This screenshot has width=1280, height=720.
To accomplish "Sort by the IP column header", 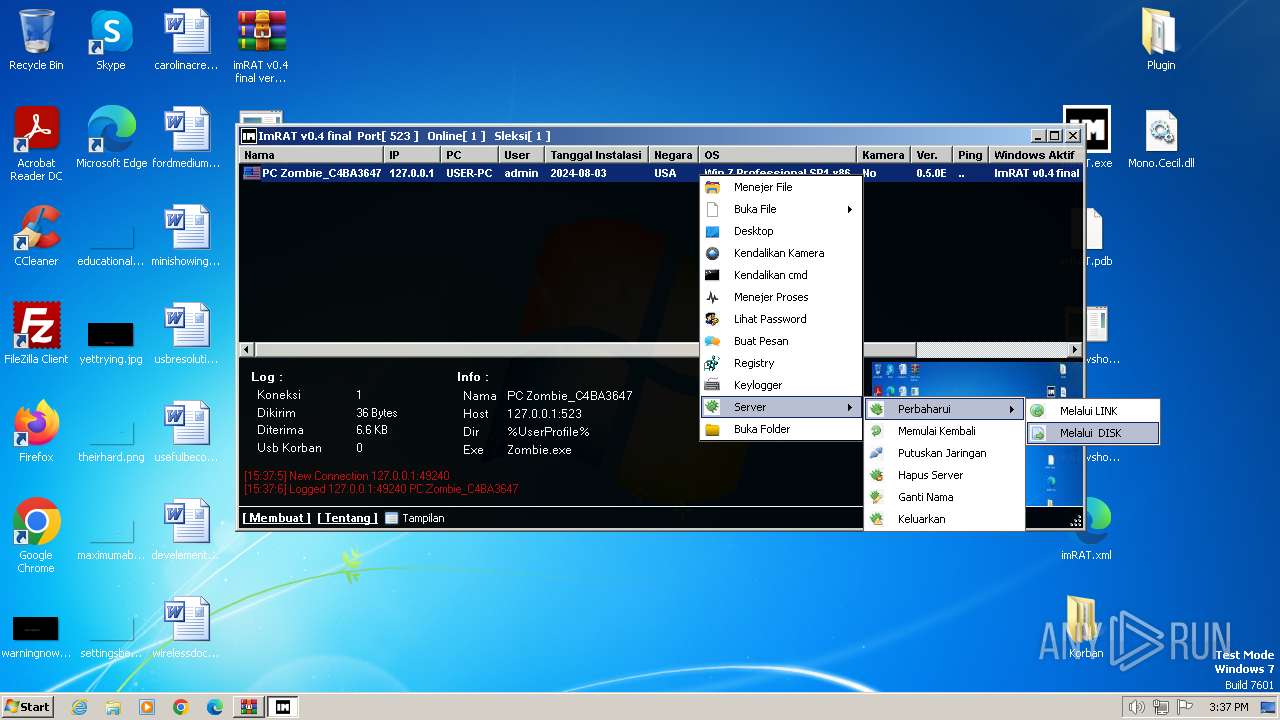I will [x=411, y=155].
